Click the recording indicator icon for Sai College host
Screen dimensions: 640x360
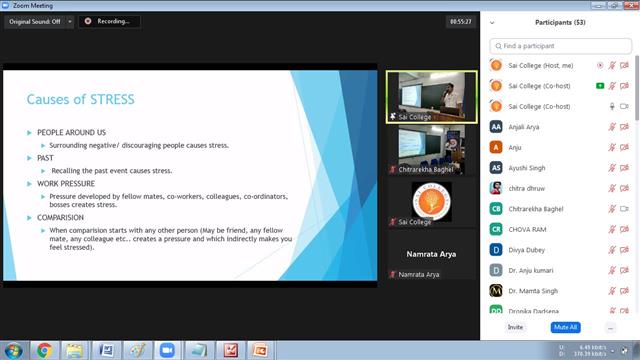point(600,65)
